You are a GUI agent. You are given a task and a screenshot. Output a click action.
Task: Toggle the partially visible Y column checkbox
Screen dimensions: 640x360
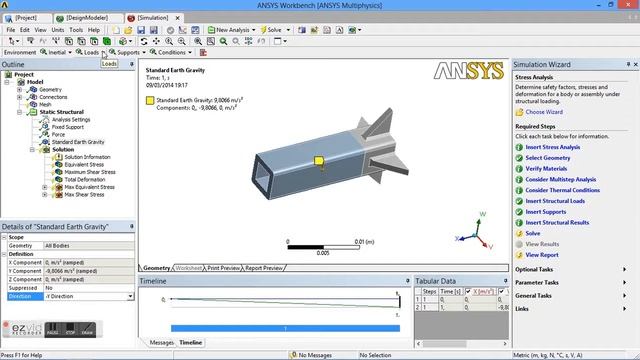501,291
